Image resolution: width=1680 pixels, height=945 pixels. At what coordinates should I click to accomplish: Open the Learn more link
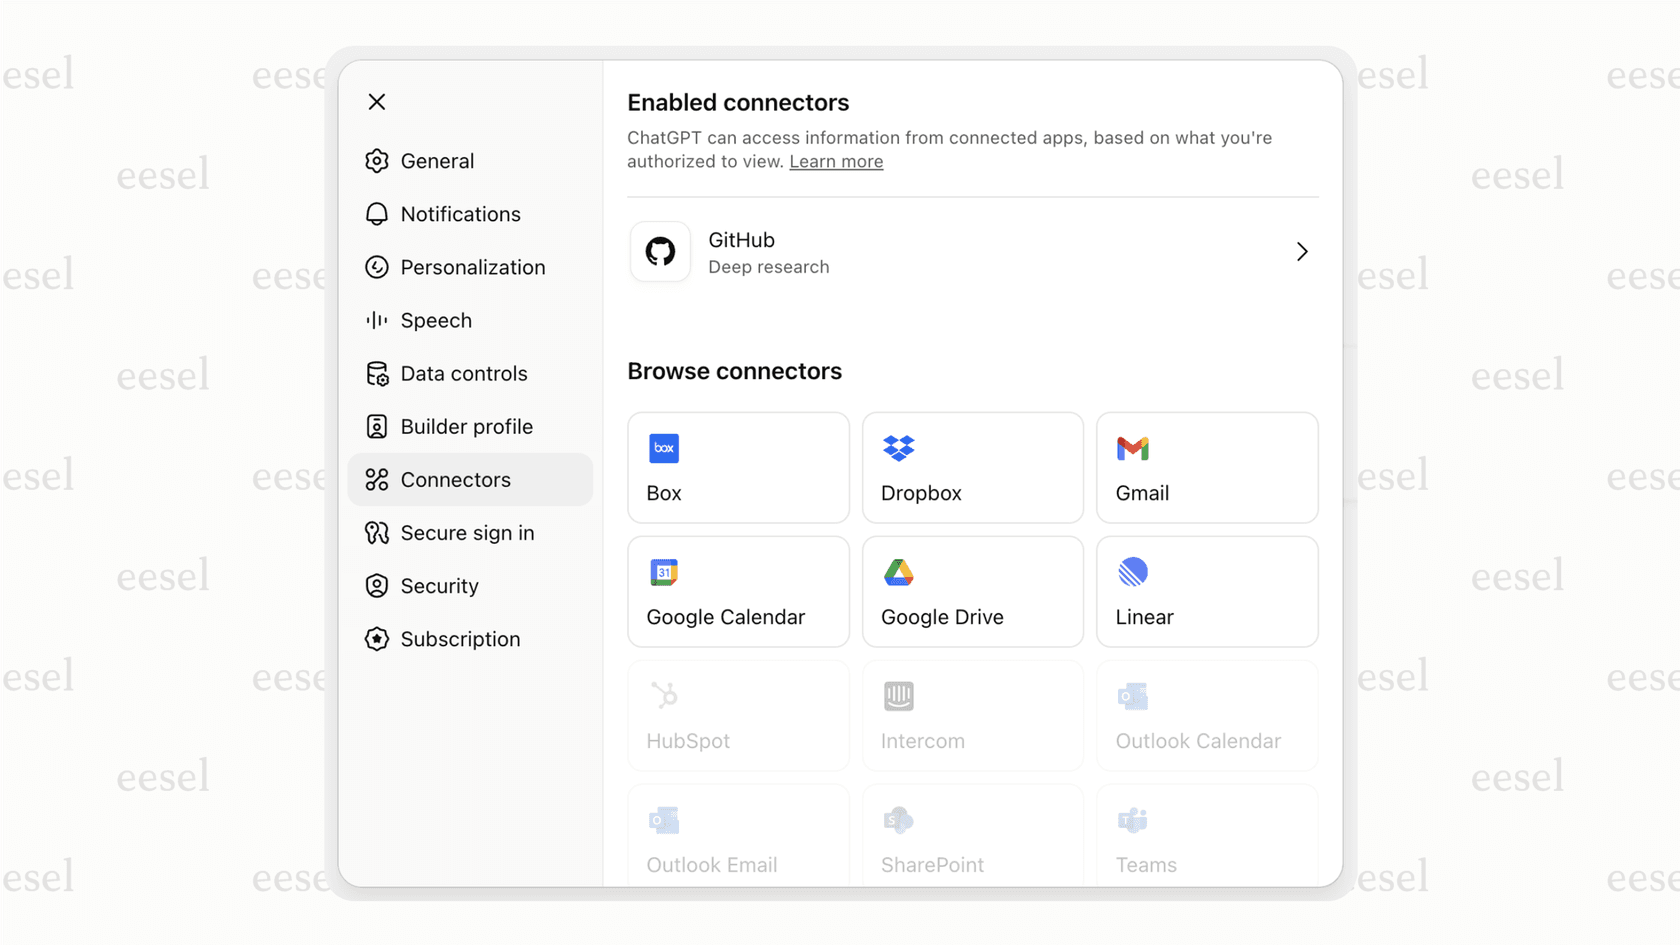coord(836,161)
